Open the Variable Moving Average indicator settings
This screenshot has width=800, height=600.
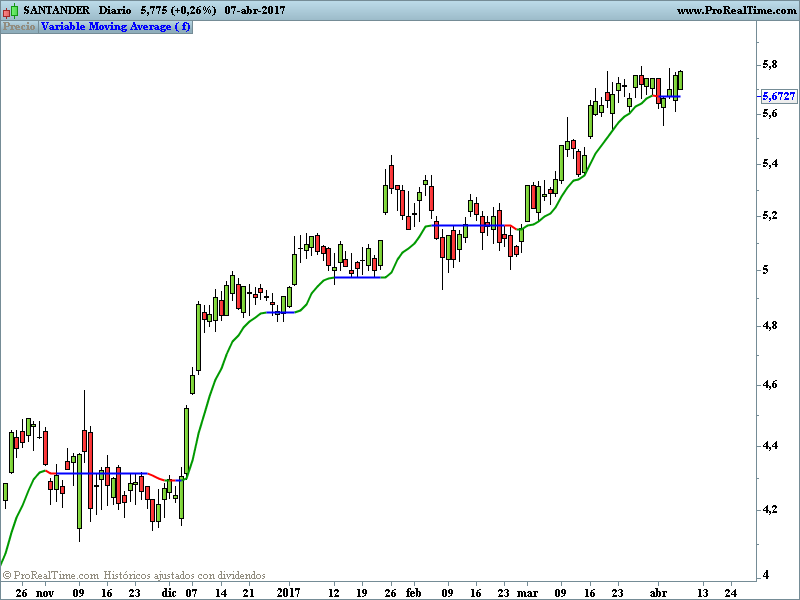113,27
